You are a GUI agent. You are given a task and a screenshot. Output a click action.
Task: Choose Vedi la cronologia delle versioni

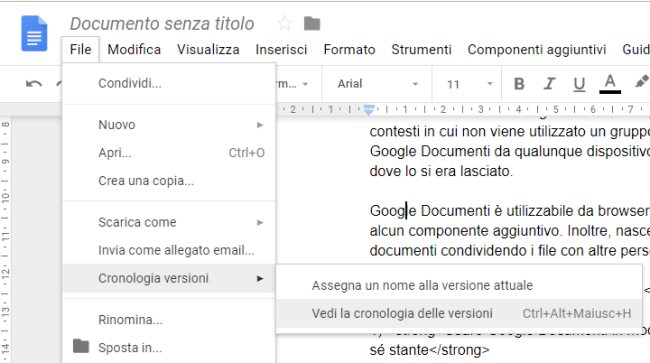[x=459, y=313]
